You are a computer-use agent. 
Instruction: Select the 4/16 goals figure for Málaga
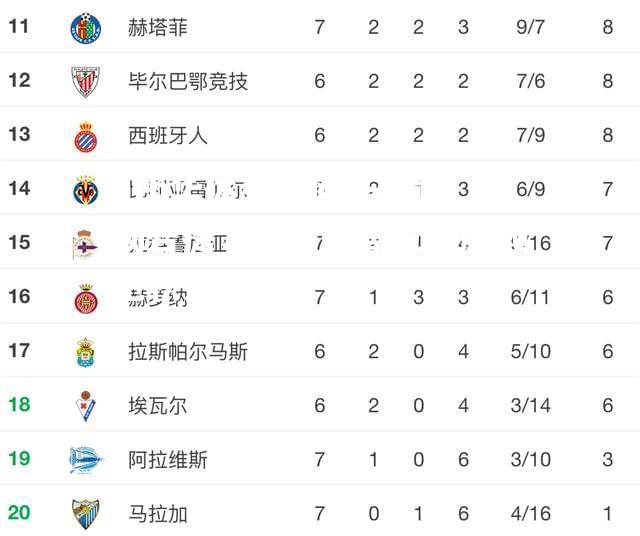[530, 514]
